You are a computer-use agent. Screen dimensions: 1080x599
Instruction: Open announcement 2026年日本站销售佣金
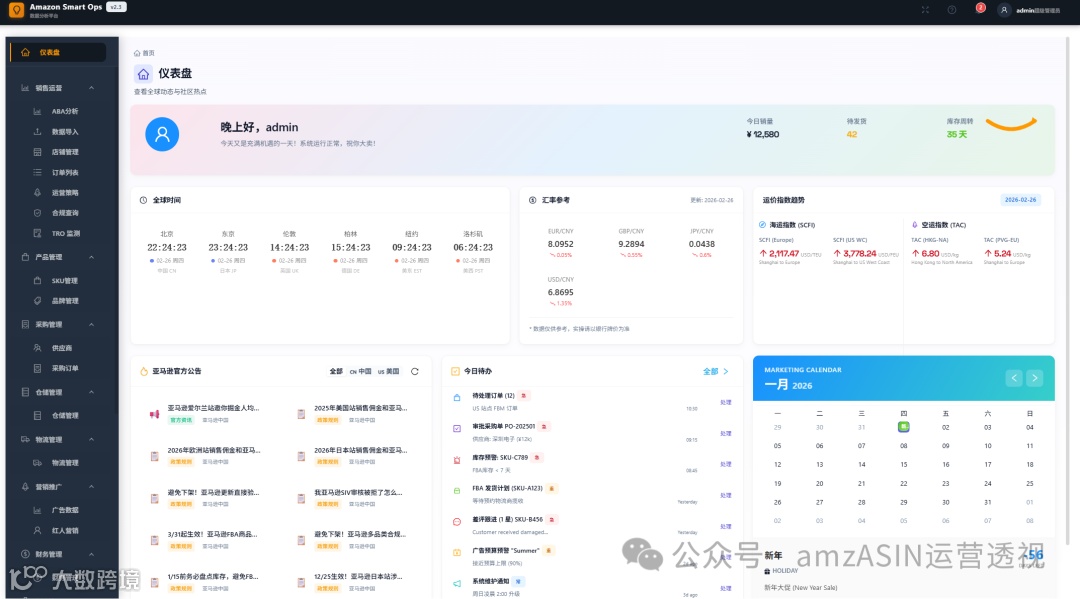pyautogui.click(x=361, y=450)
